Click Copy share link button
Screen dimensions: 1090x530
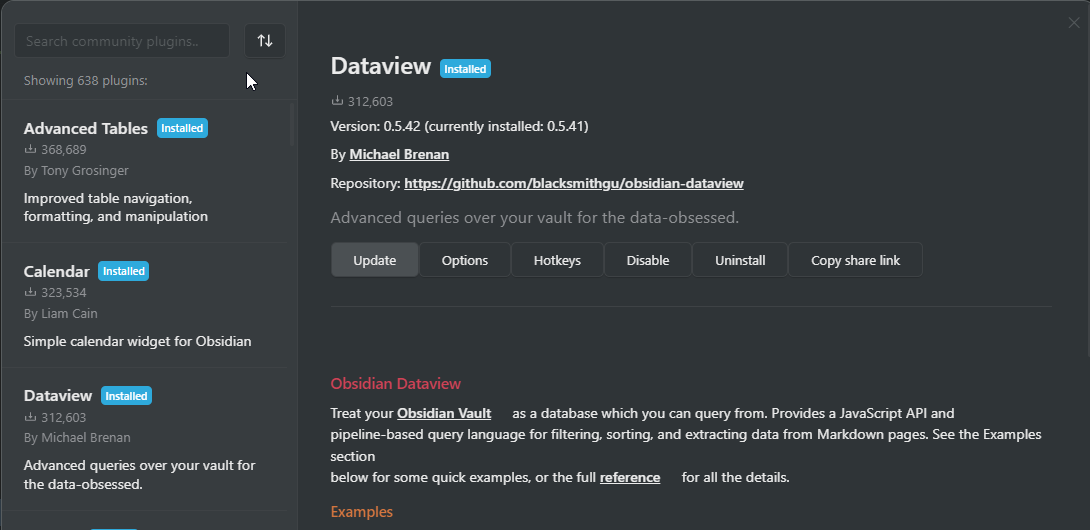(x=855, y=260)
